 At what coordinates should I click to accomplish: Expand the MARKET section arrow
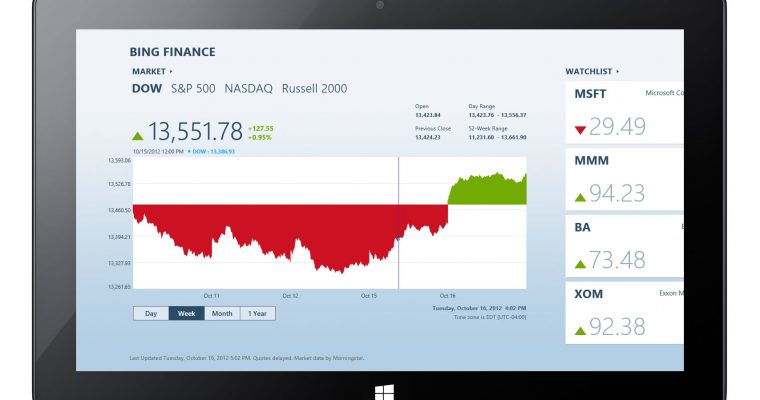171,71
